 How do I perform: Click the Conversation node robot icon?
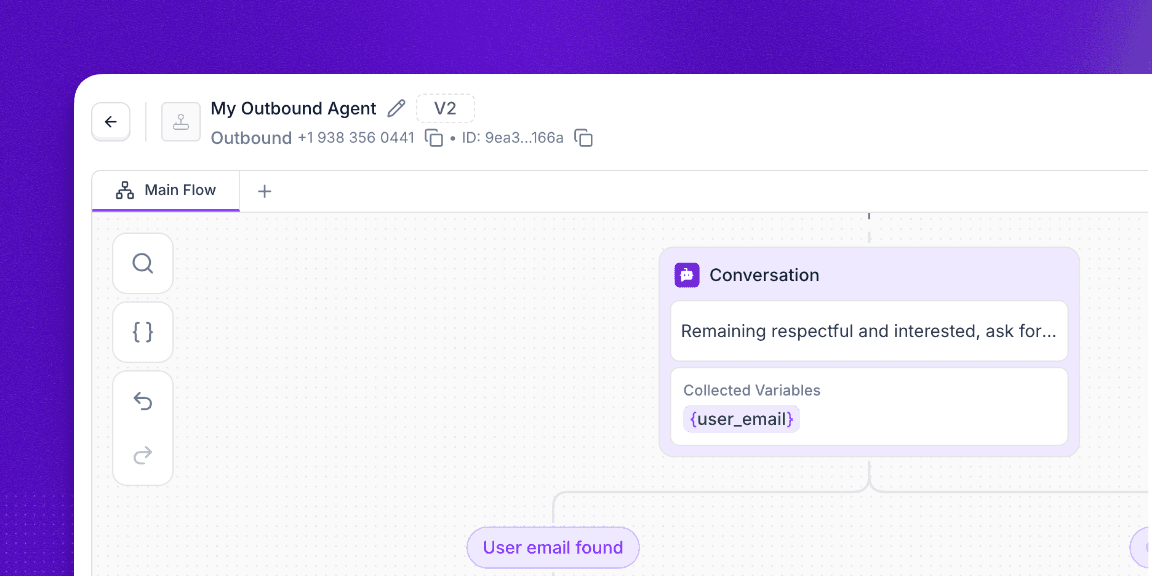687,275
